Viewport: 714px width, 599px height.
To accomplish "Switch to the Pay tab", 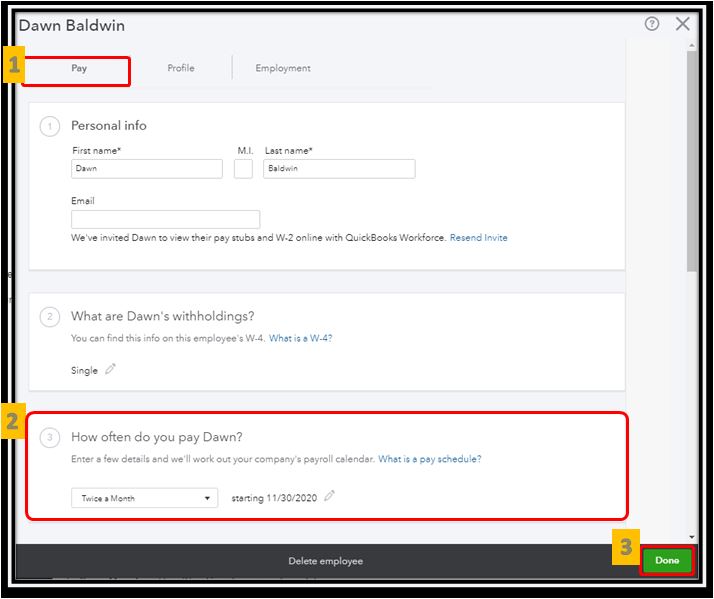I will (79, 68).
